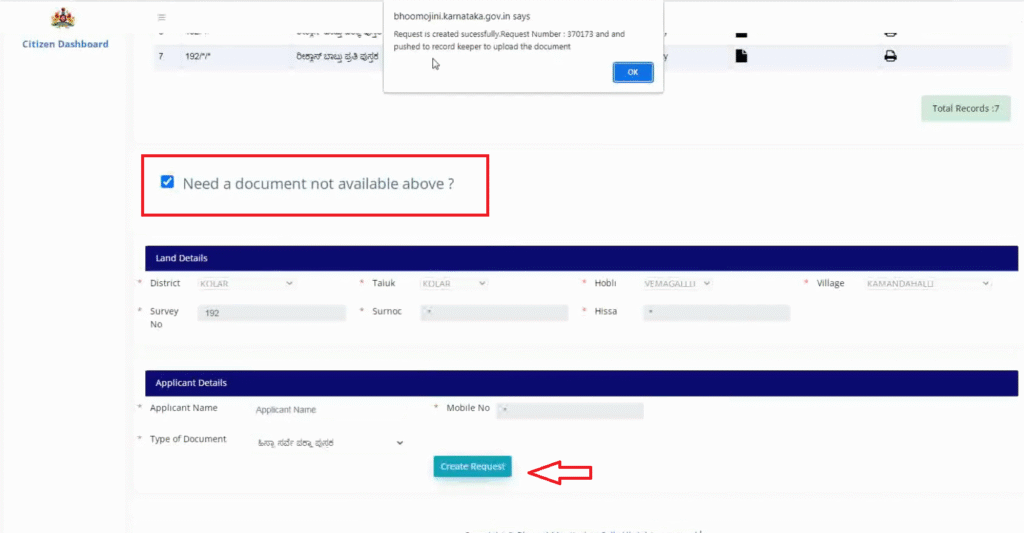Open the hamburger menu icon
Image resolution: width=1024 pixels, height=533 pixels.
[161, 18]
